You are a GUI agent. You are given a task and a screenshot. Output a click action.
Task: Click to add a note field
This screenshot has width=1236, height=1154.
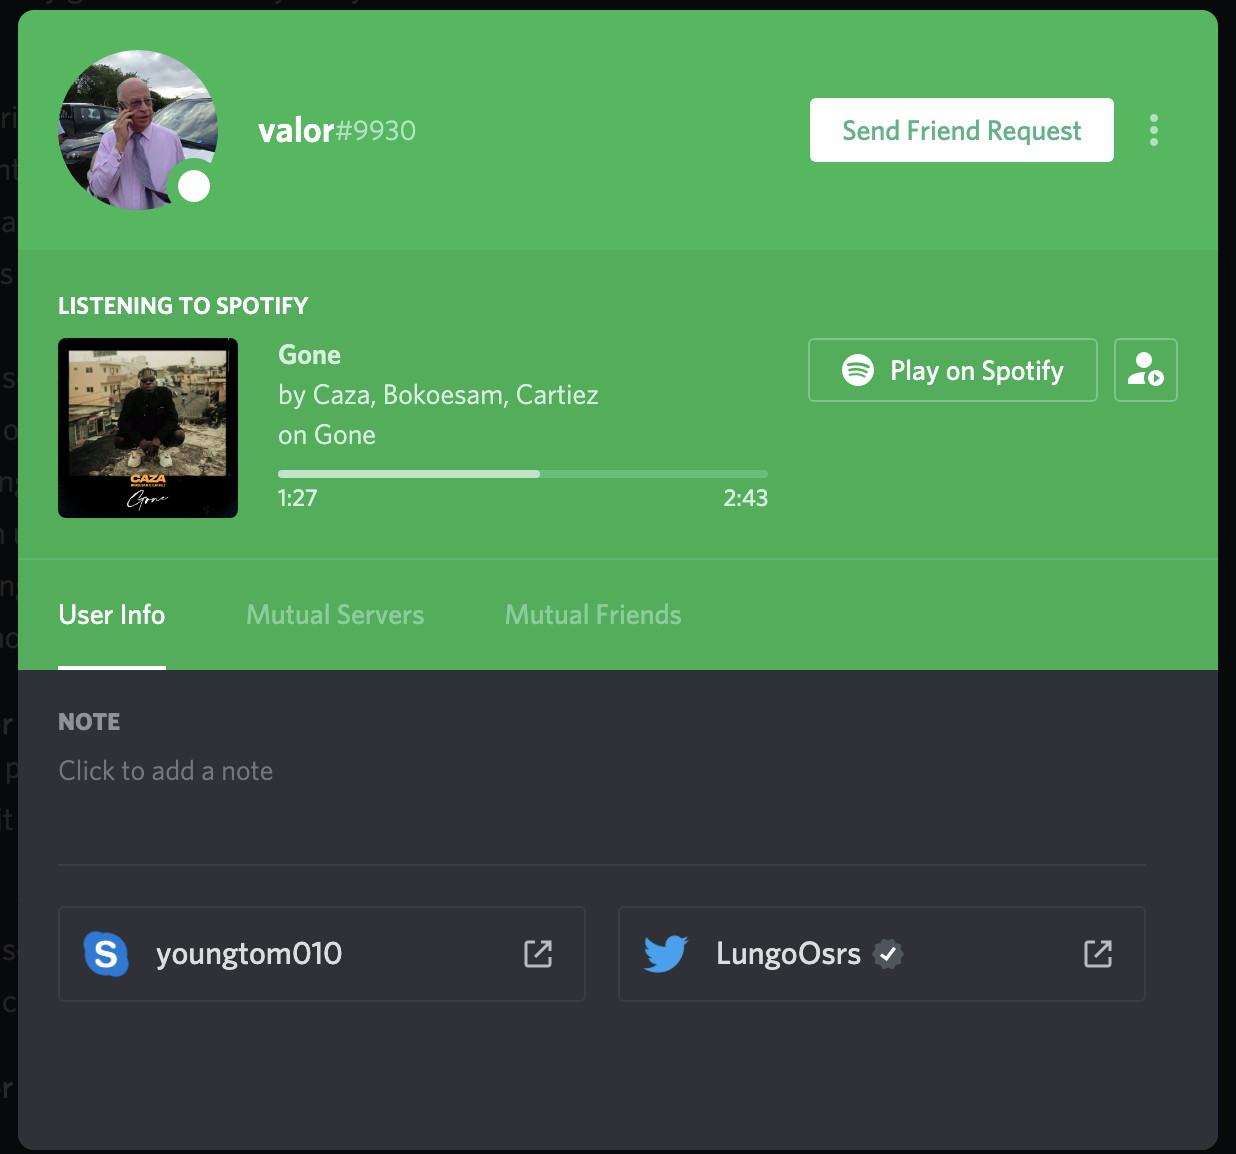[x=166, y=771]
